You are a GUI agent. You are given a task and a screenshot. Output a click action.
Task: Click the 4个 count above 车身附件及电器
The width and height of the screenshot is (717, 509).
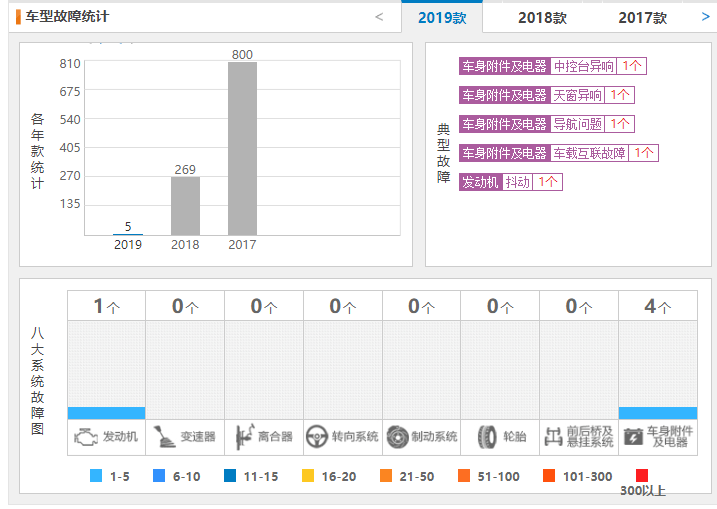(658, 306)
